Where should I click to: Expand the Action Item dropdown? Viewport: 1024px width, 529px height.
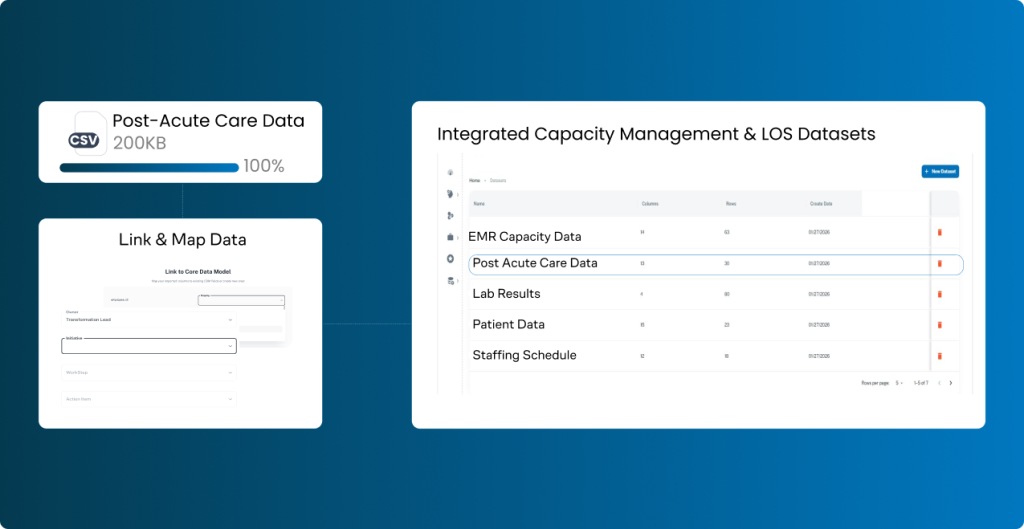149,399
